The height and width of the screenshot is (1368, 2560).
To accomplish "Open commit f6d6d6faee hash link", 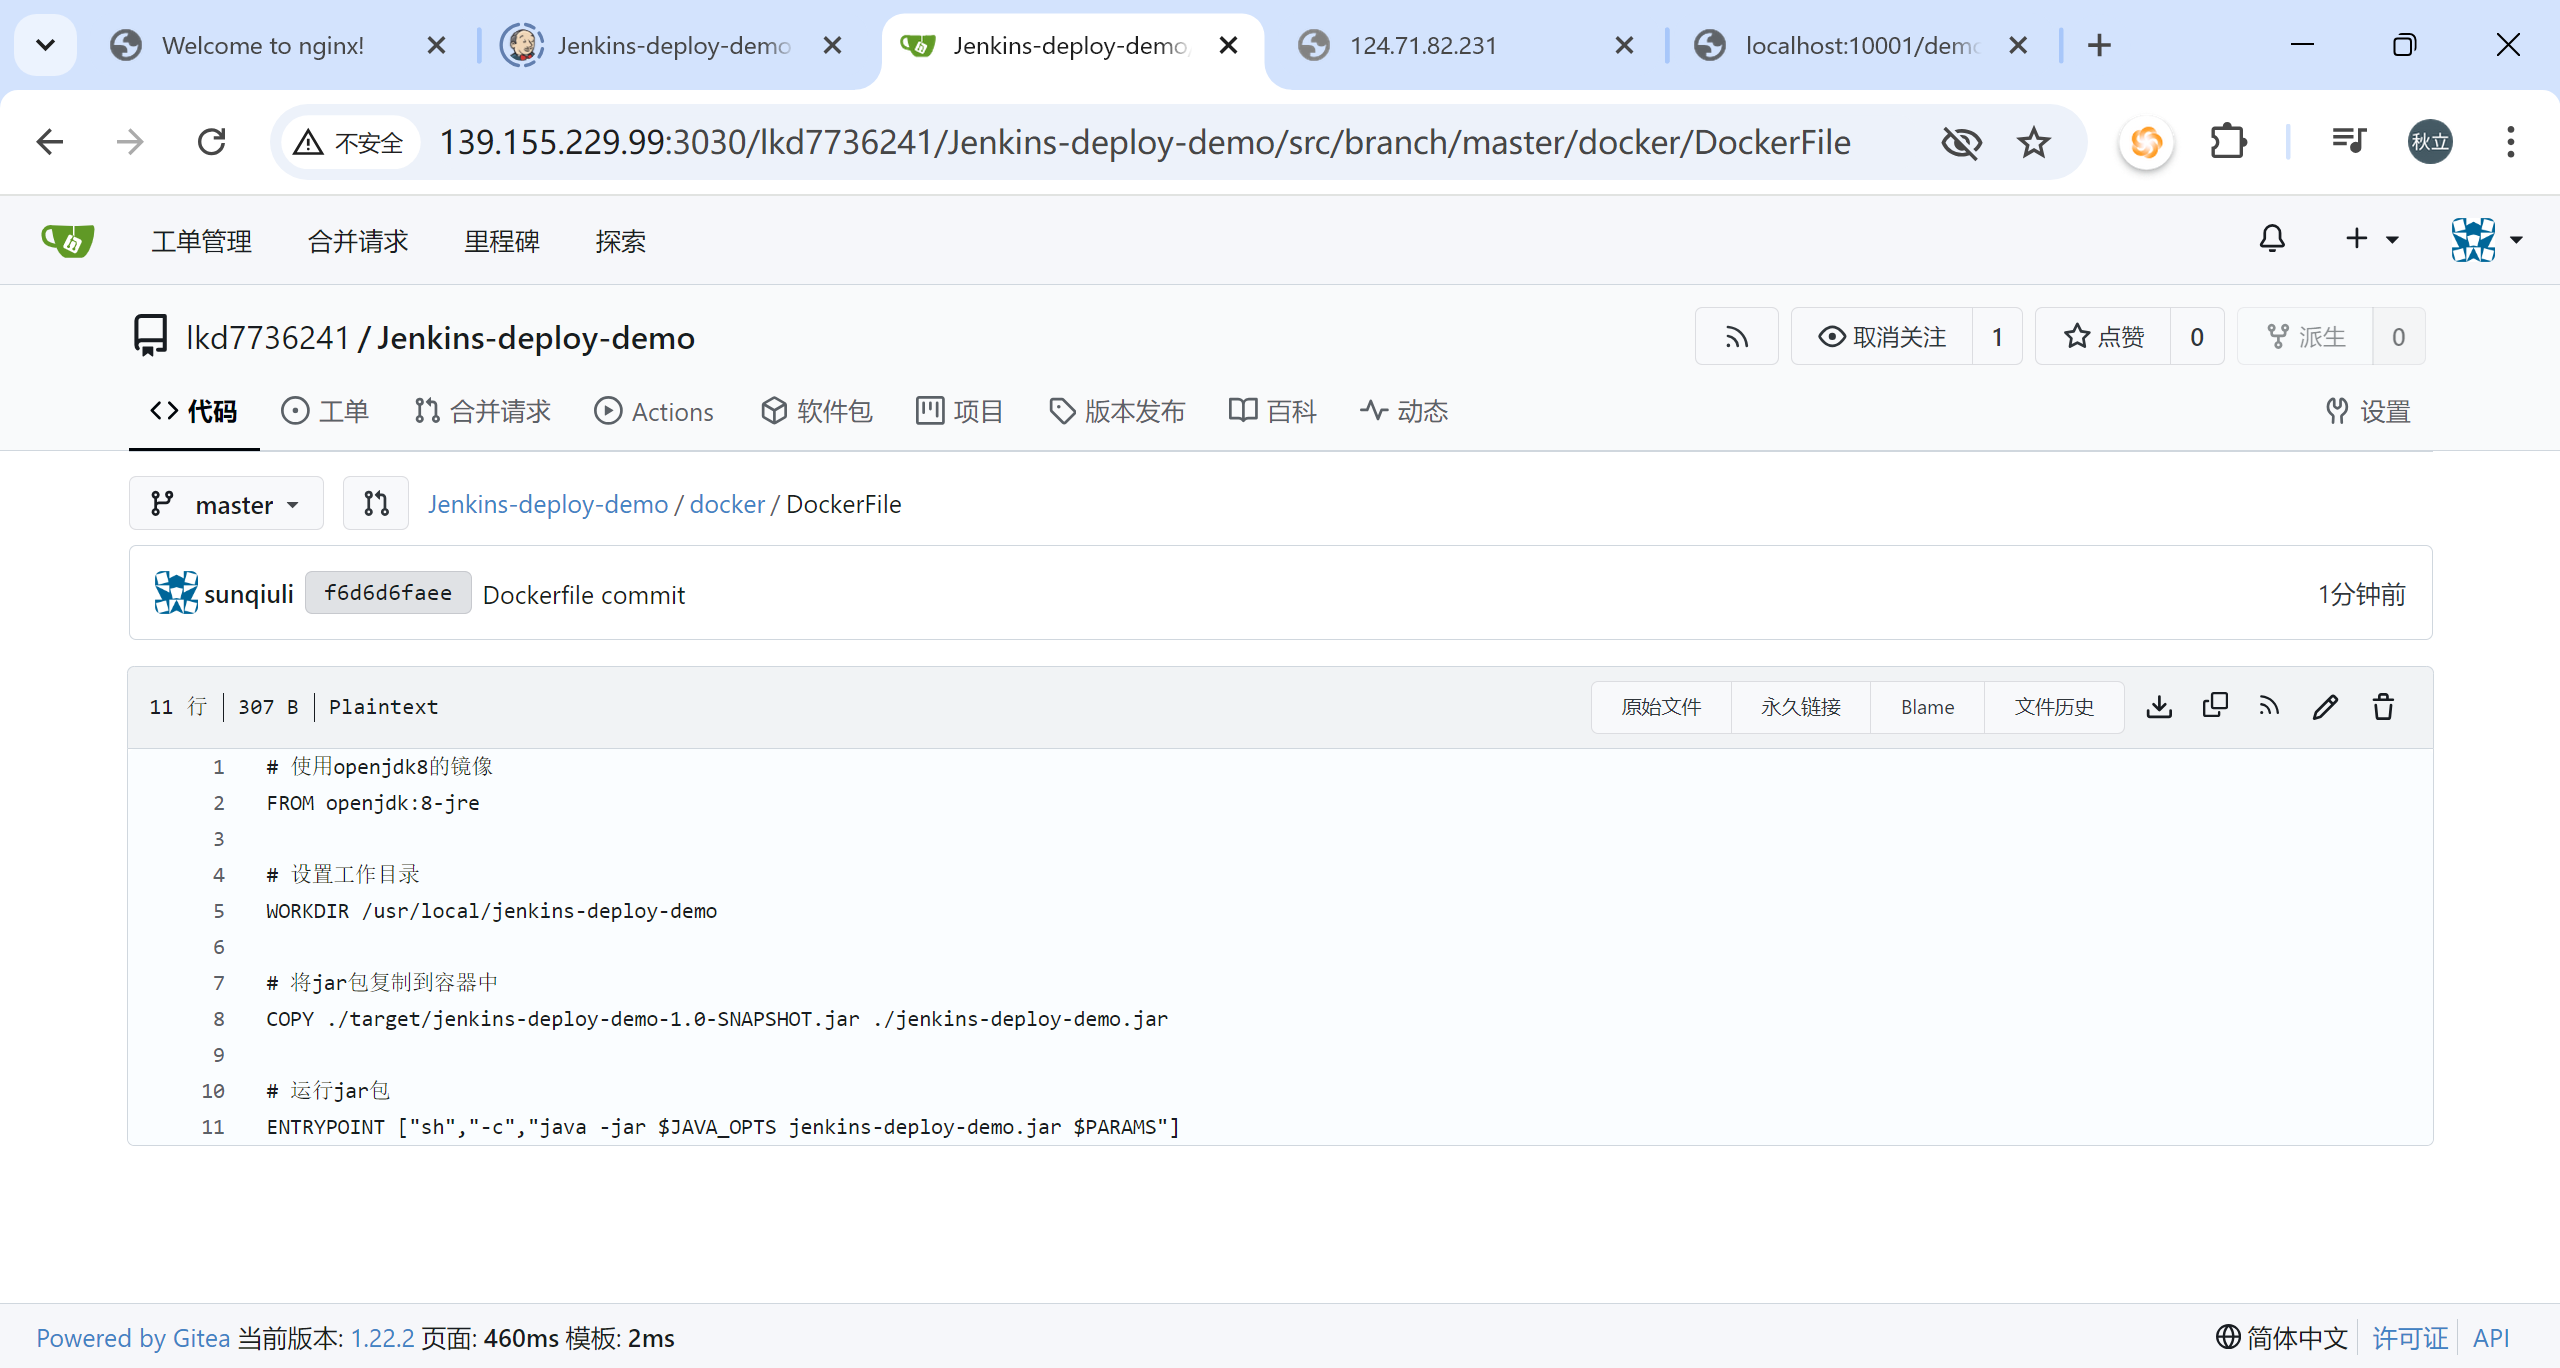I will [x=388, y=594].
